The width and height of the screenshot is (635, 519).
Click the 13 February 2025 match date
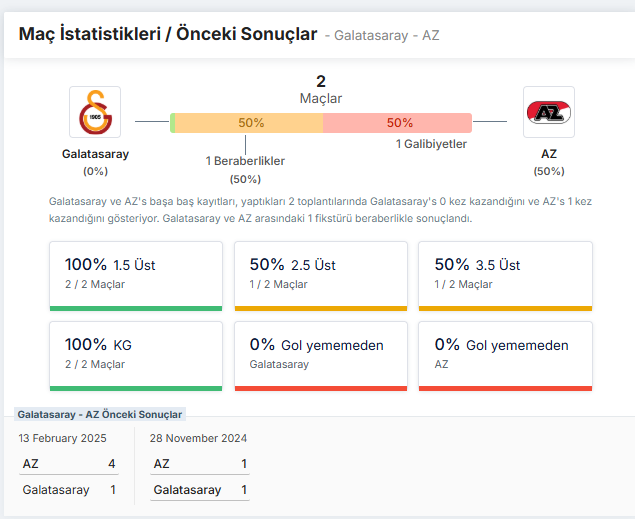pyautogui.click(x=62, y=438)
